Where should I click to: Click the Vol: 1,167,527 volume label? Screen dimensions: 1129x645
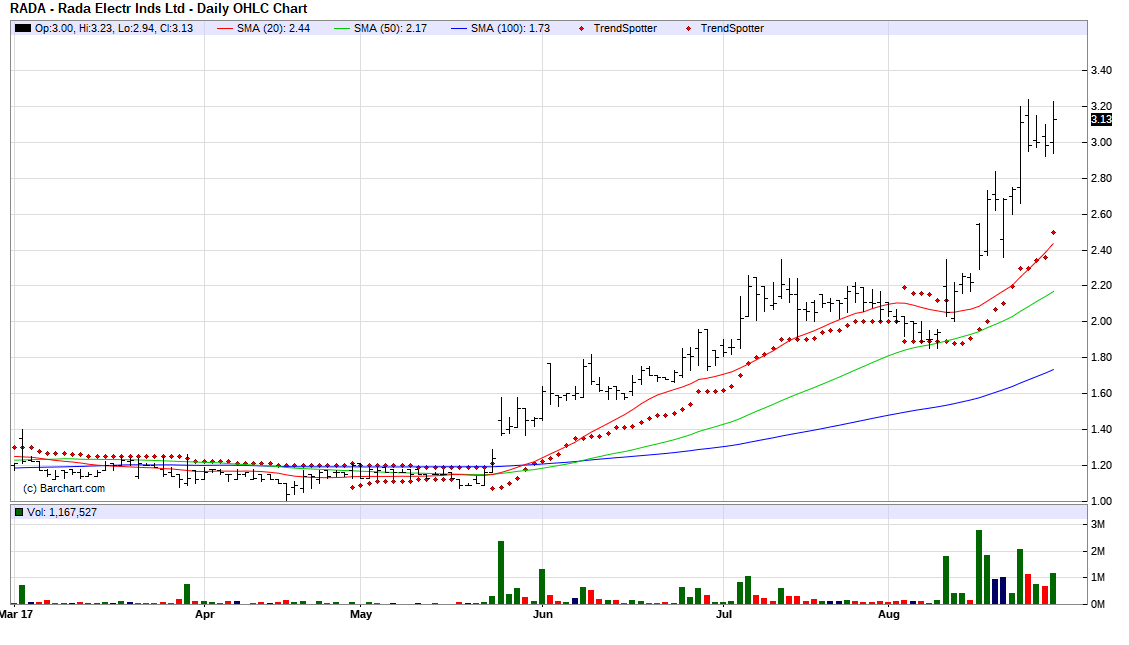[x=62, y=513]
